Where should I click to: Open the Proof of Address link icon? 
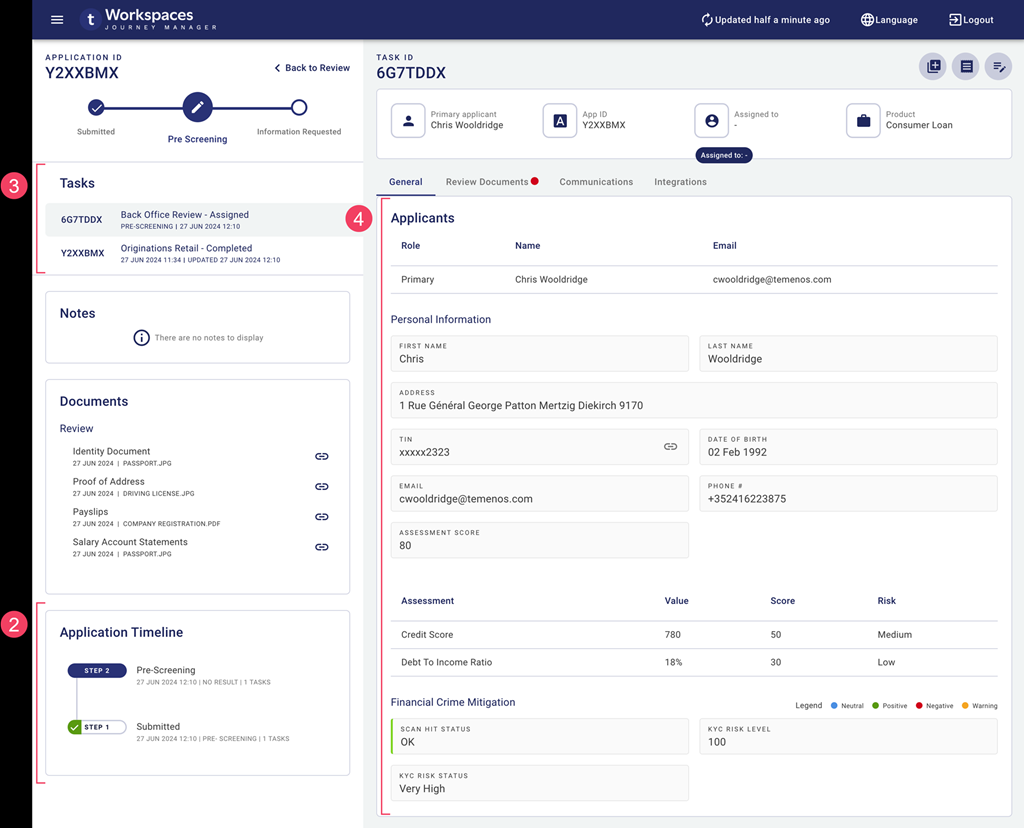pyautogui.click(x=322, y=487)
